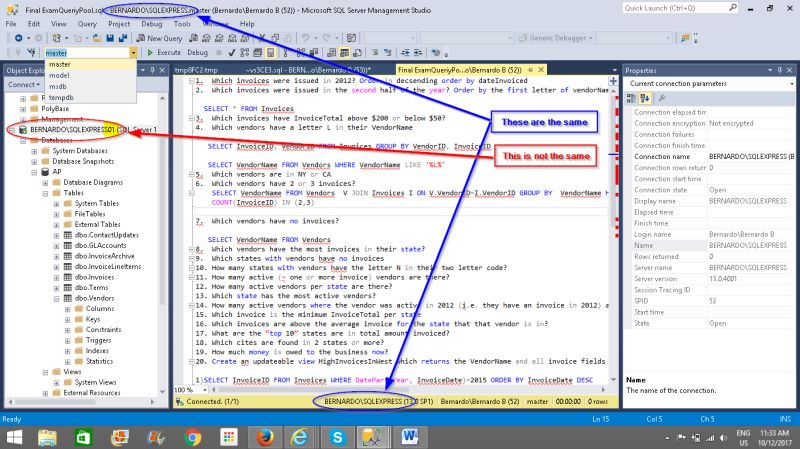Click Object Explorer vertical scrollbar
The height and width of the screenshot is (449, 800).
point(163,245)
